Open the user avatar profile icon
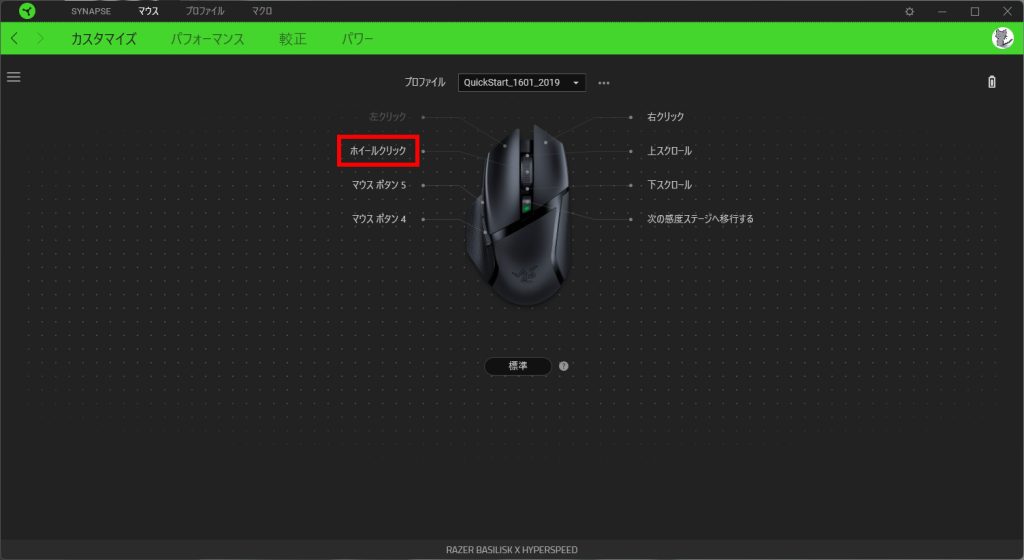 tap(1002, 38)
